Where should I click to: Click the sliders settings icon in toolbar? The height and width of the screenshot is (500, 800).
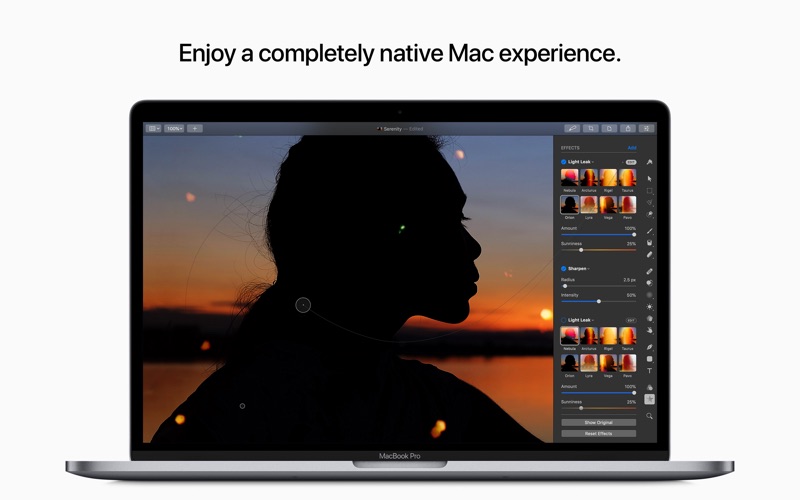pos(646,129)
